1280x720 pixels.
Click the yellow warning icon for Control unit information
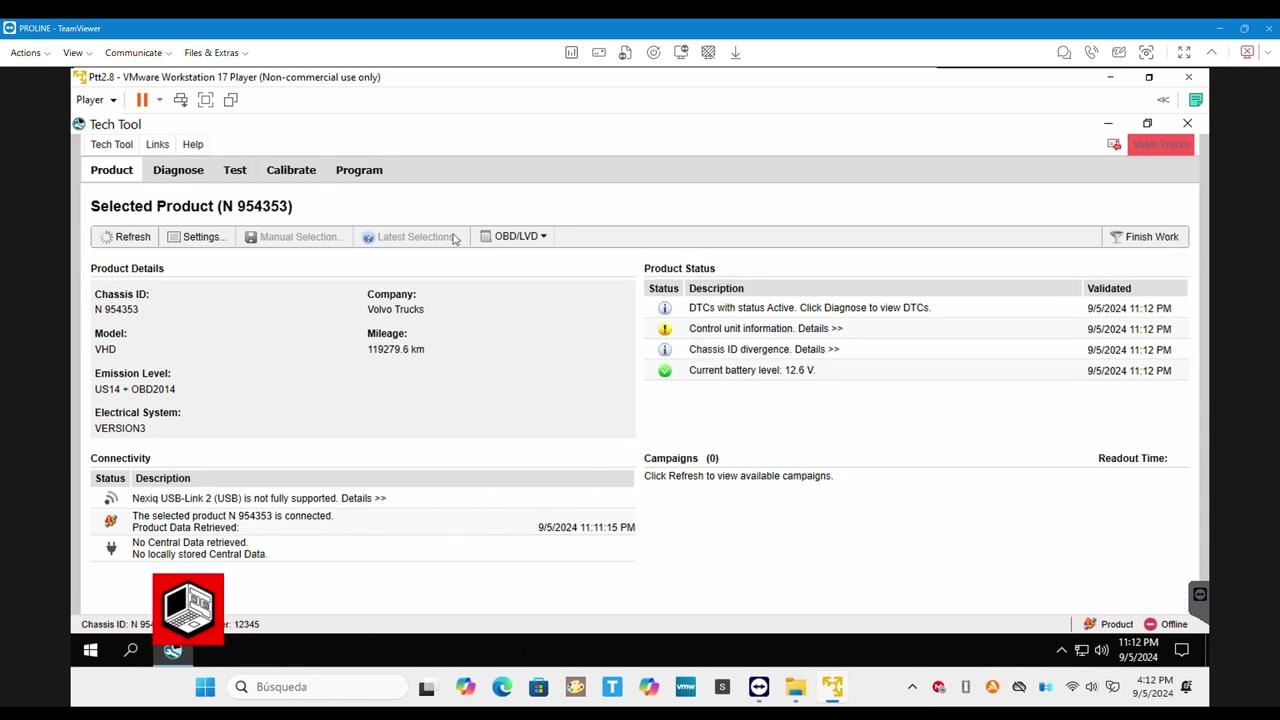[x=664, y=329]
